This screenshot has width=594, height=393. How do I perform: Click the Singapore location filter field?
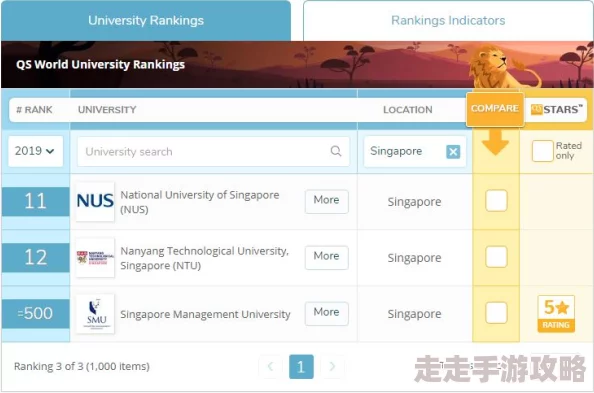pyautogui.click(x=415, y=152)
